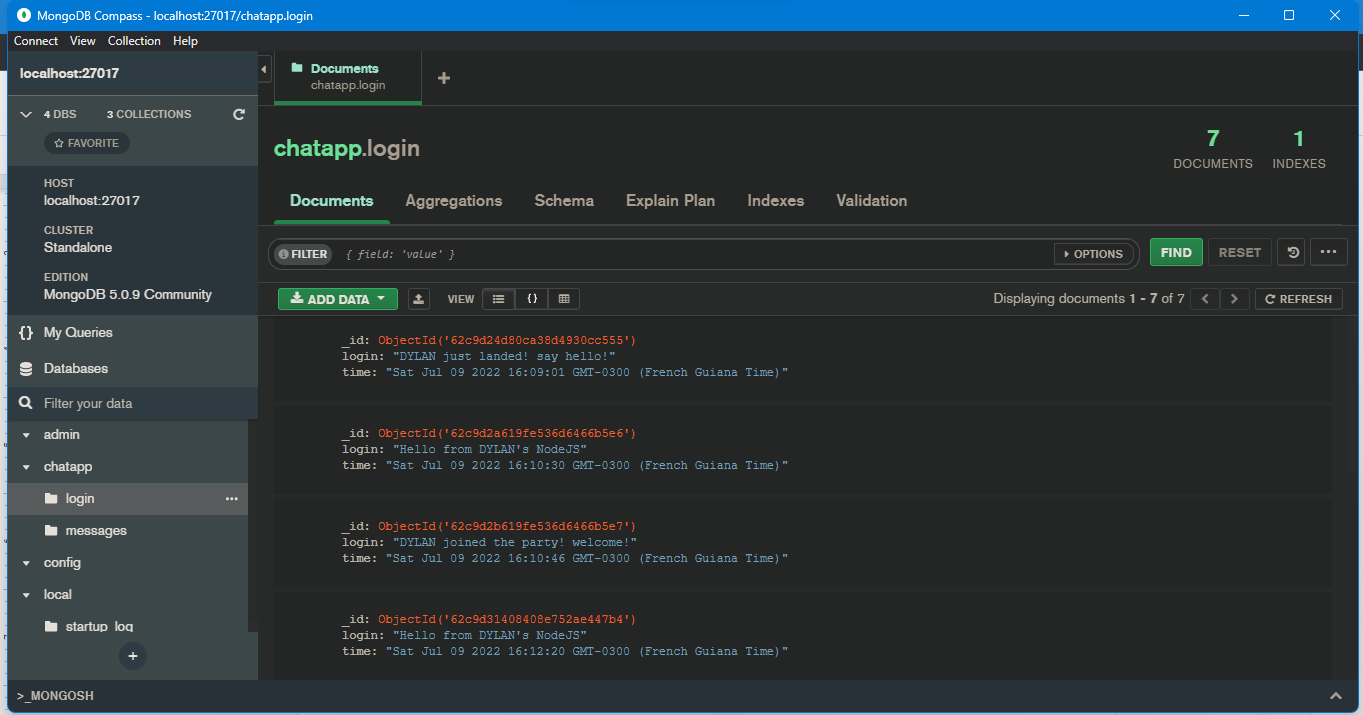Open the Connect menu
This screenshot has height=715, width=1363.
[36, 41]
